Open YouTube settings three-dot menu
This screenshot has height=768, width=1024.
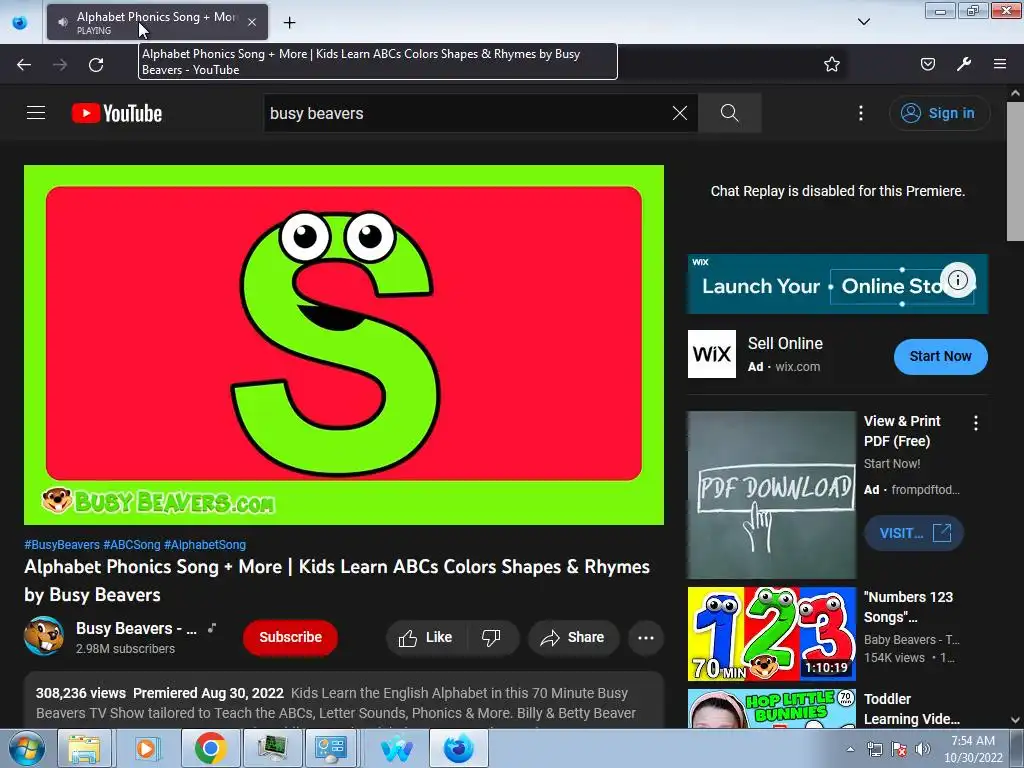861,113
